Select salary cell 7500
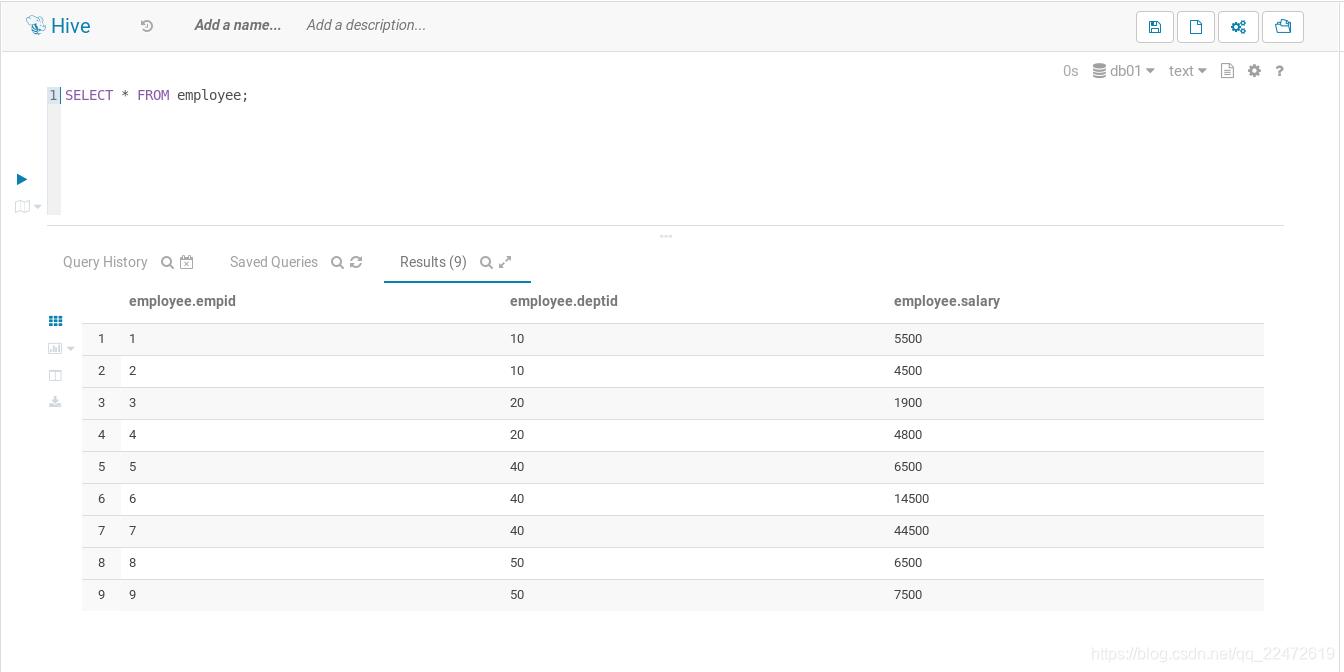Image resolution: width=1344 pixels, height=672 pixels. pos(908,595)
